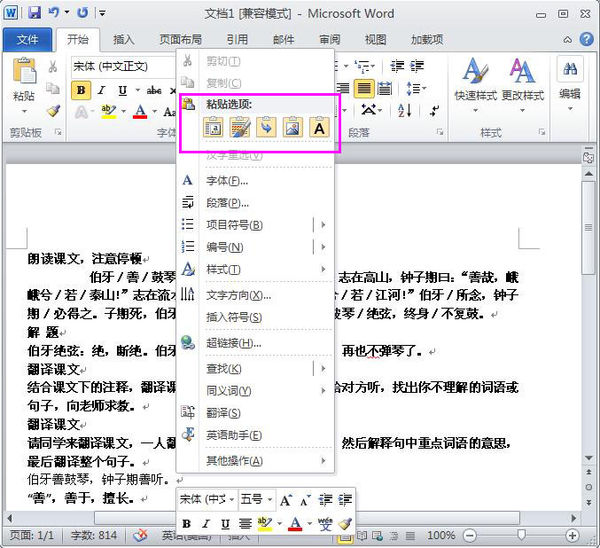Click the vertical scrollbar down arrow
Viewport: 600px width, 548px height.
(x=589, y=458)
